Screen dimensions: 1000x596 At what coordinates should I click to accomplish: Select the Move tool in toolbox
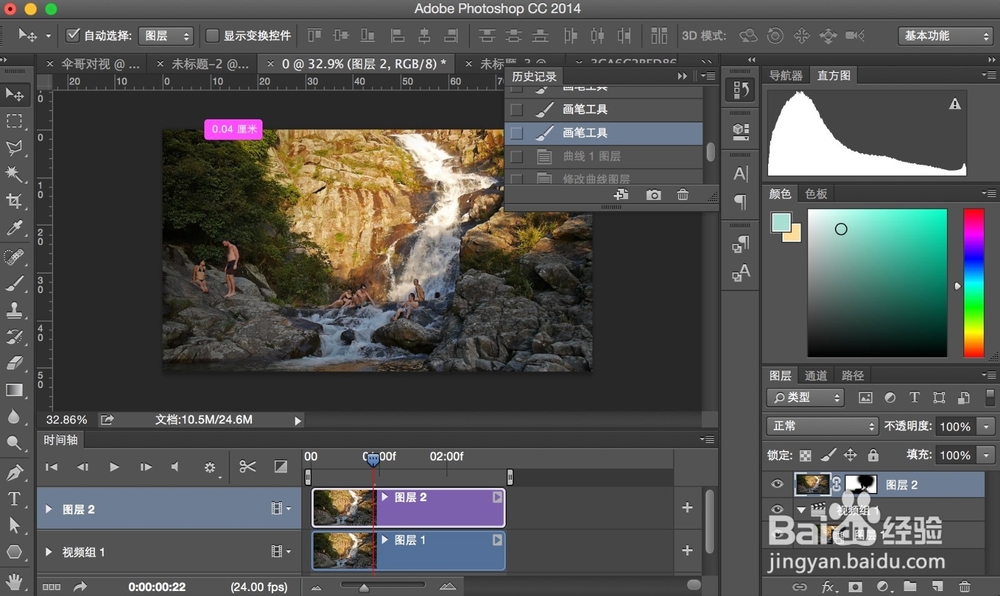[14, 95]
